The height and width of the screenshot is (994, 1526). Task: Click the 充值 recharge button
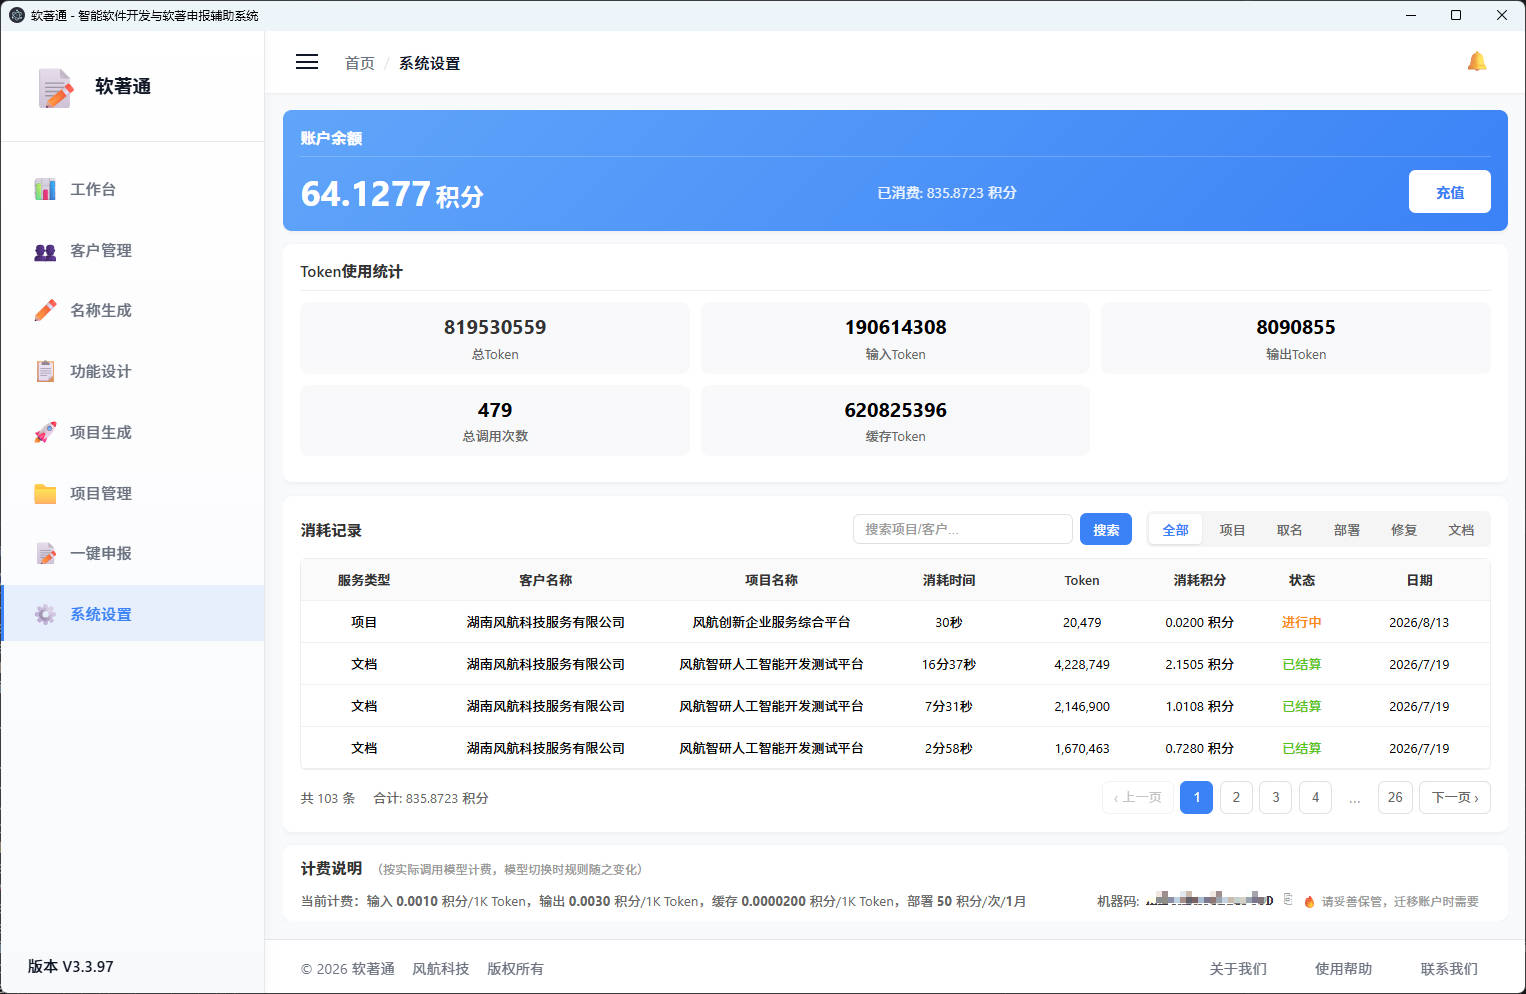click(x=1449, y=192)
